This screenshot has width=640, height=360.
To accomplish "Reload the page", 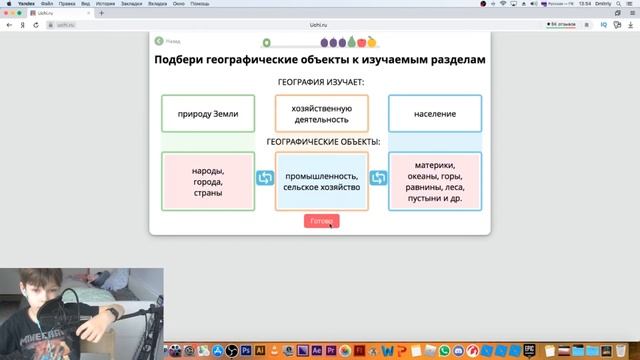I will pos(36,25).
